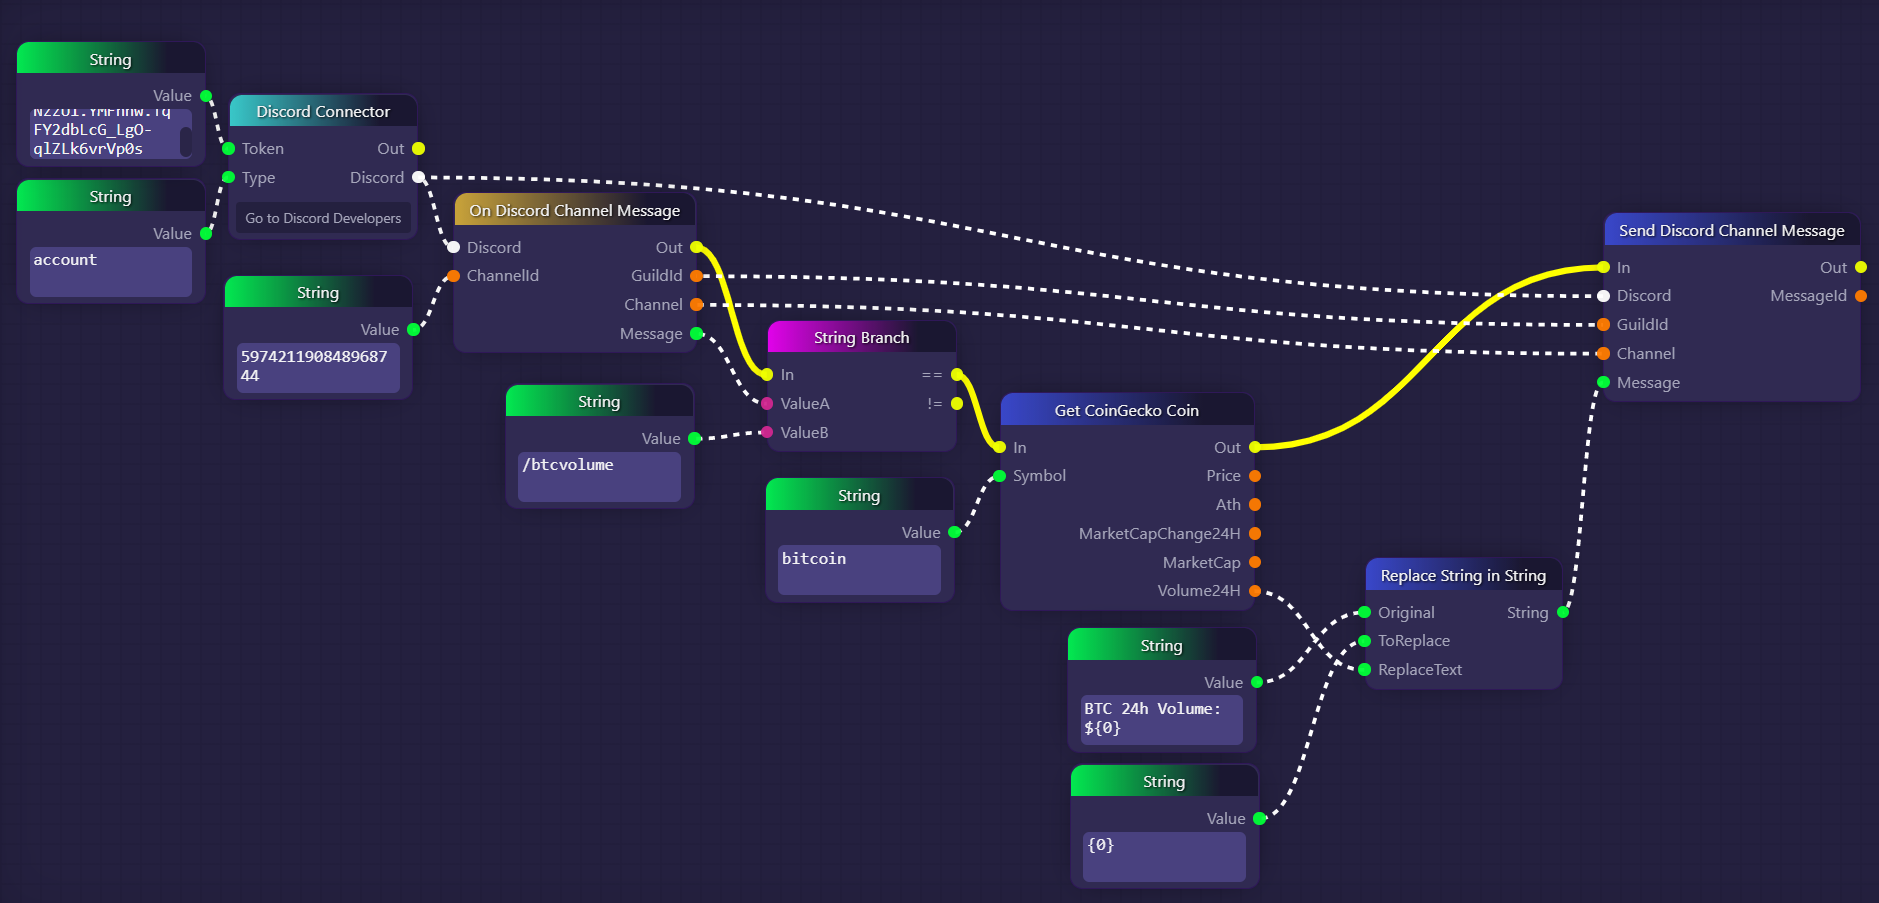This screenshot has height=903, width=1879.
Task: Click the Price output port on Get CoinGecko Coin
Action: 1255,476
